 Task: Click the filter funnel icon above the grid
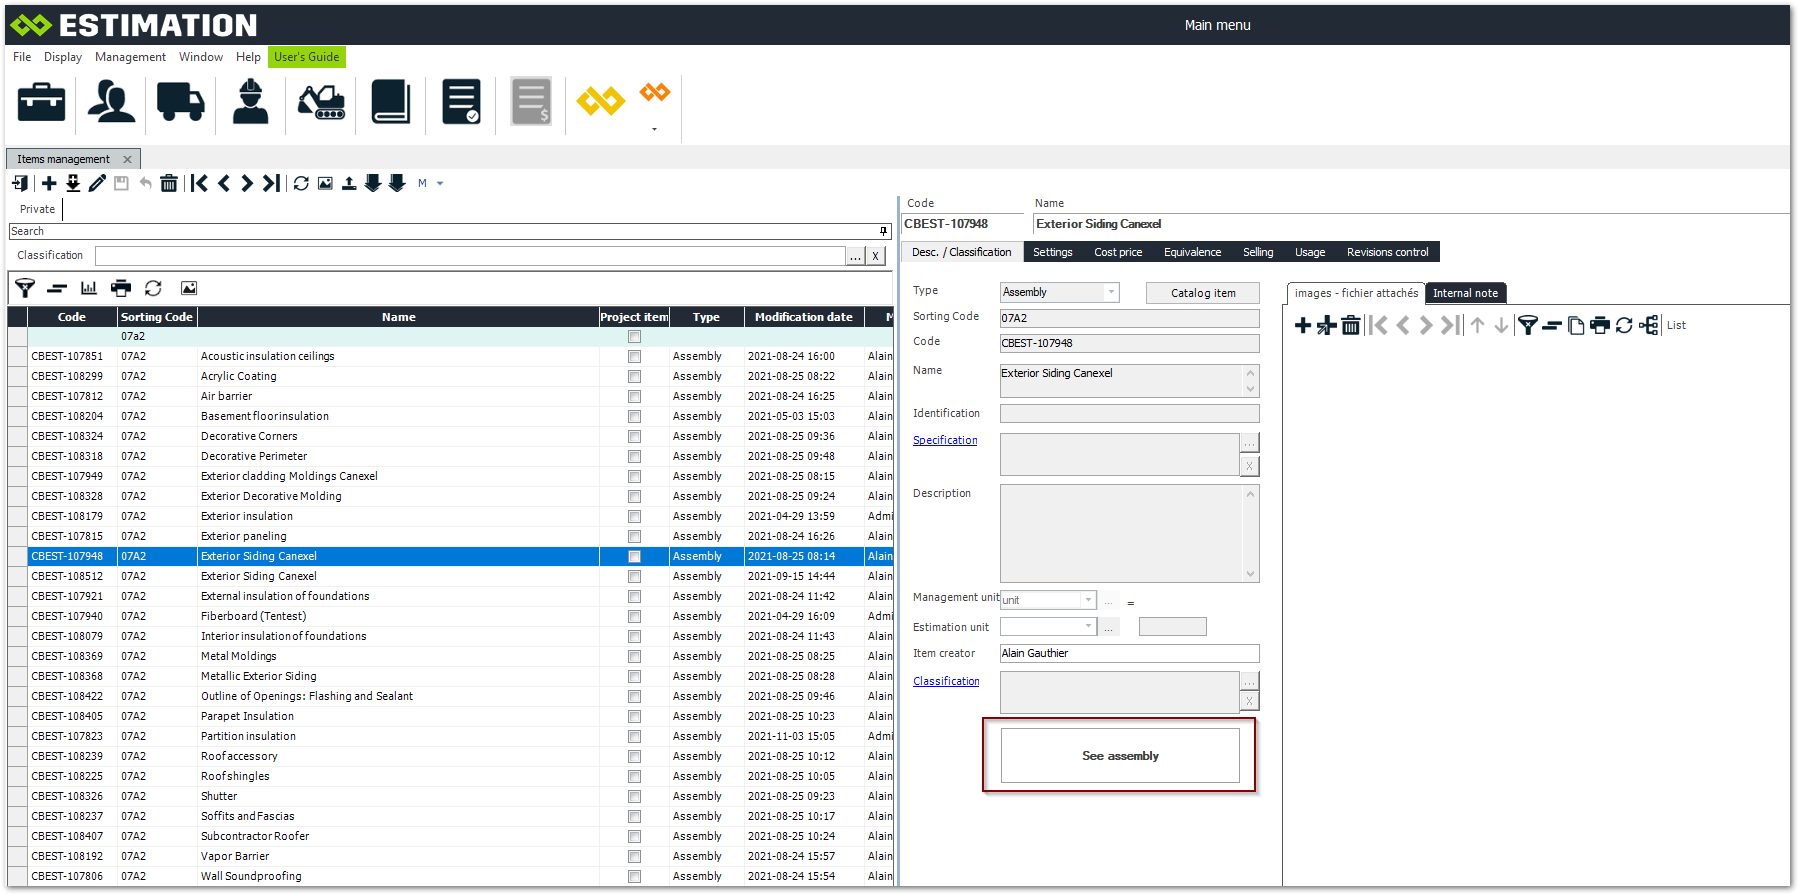tap(25, 288)
